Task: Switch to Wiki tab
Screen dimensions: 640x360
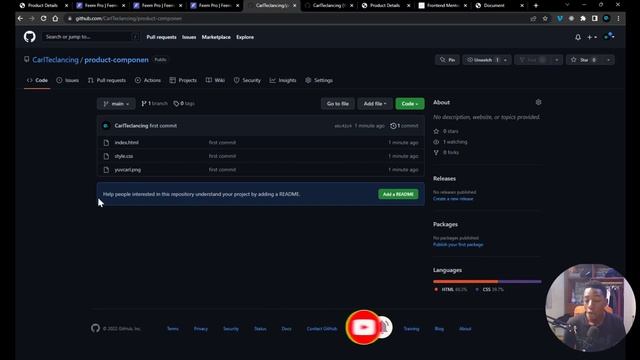Action: 215,80
